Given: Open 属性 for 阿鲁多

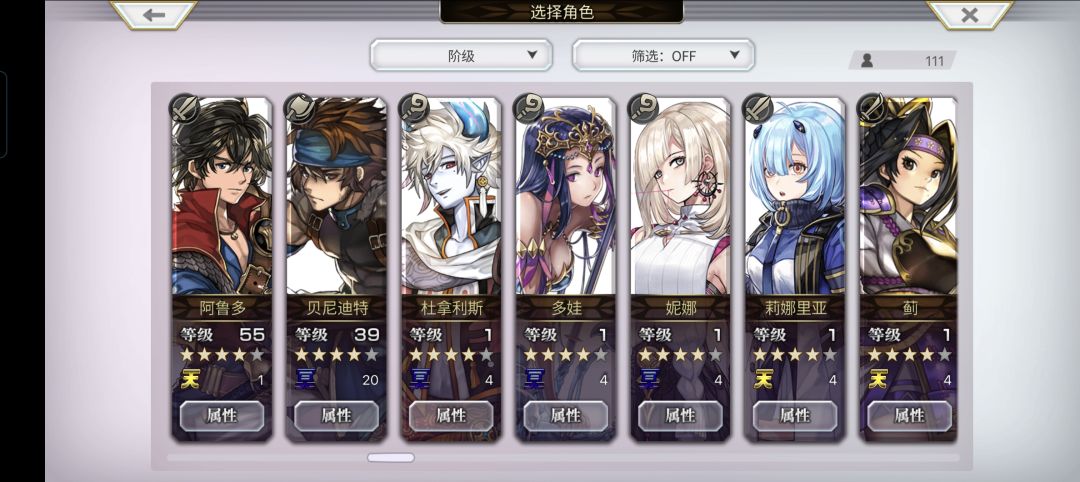Looking at the screenshot, I should pos(222,415).
